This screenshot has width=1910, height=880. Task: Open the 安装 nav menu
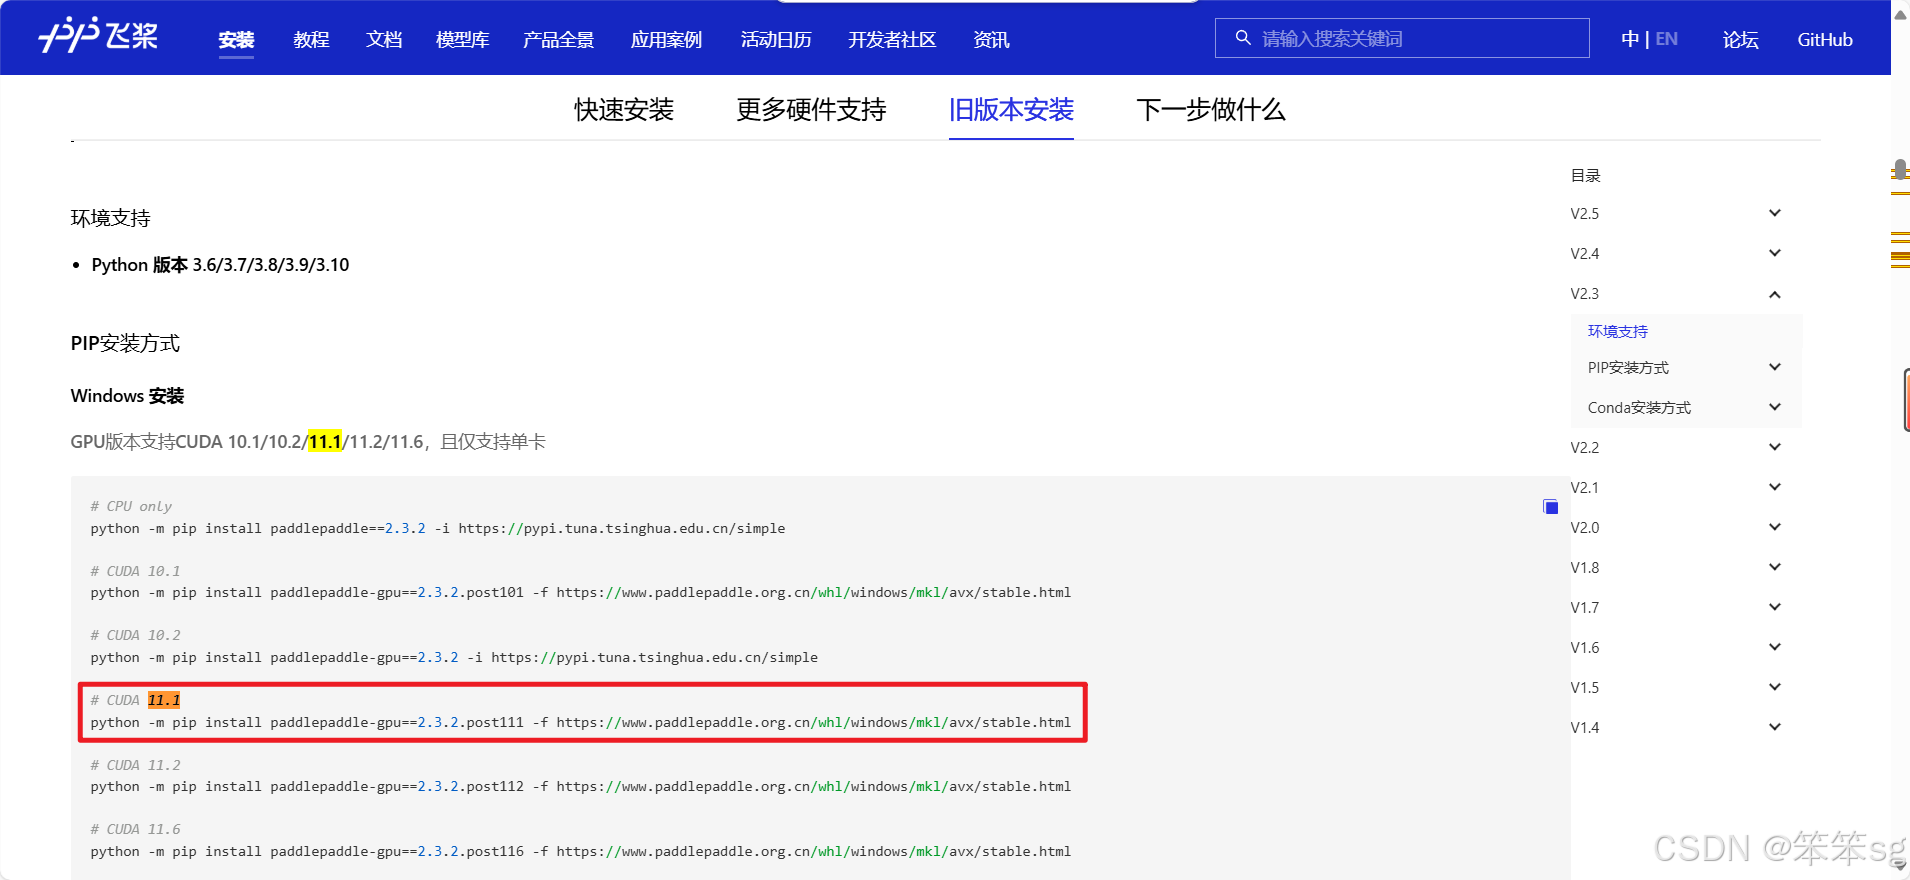coord(236,40)
